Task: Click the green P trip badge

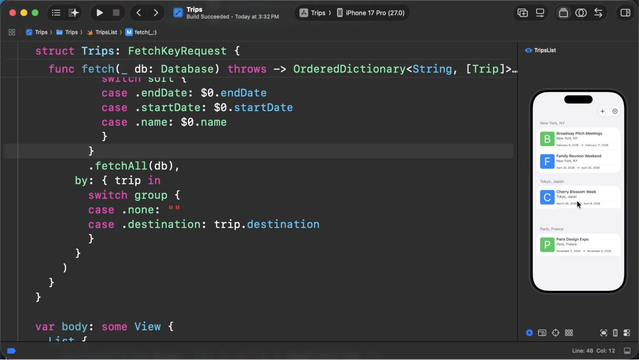Action: click(547, 245)
